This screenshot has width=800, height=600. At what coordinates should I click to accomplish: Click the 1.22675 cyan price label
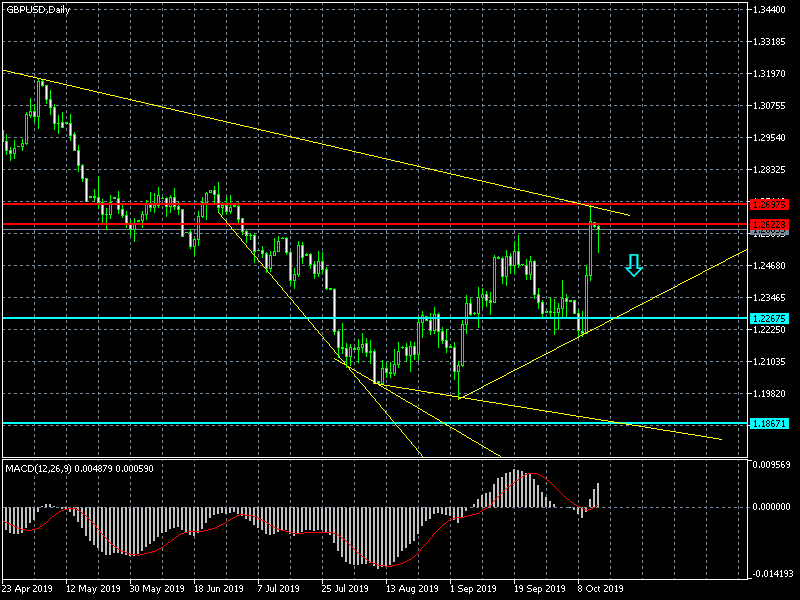click(769, 318)
